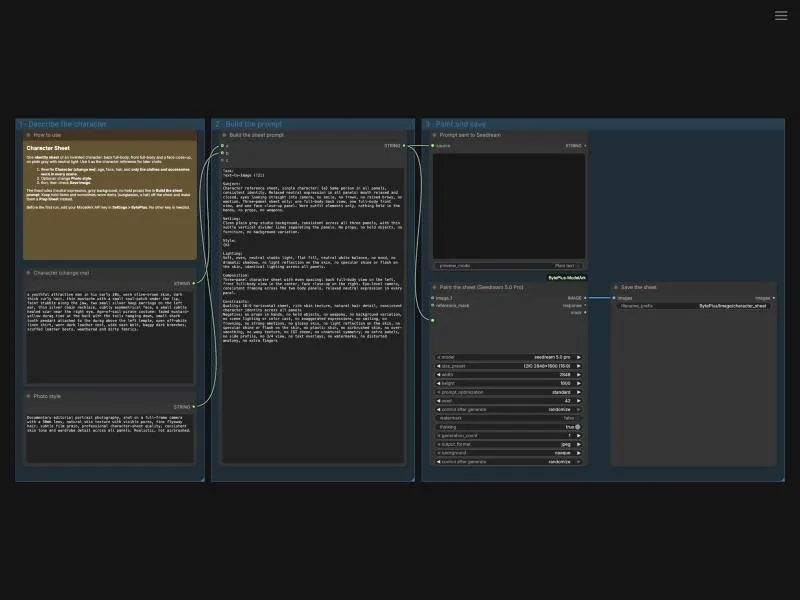Select next size_preset with the right arrow
Viewport: 800px width, 600px height.
[x=579, y=366]
